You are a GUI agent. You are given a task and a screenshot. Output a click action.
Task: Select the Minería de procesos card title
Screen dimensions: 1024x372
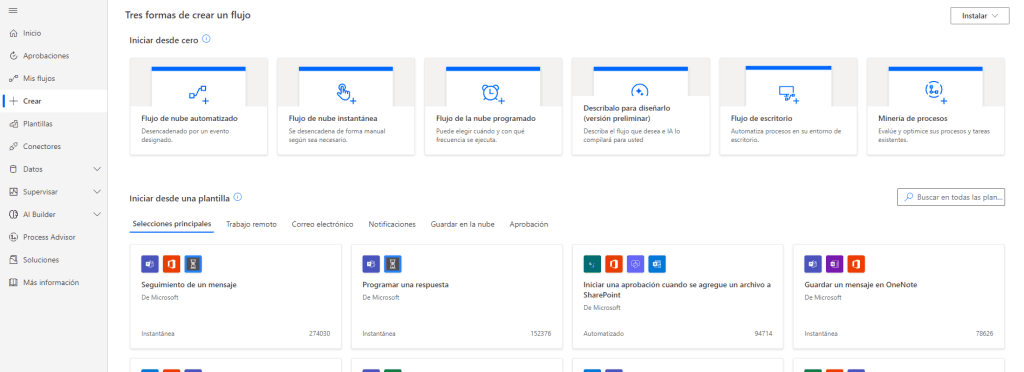(x=912, y=119)
